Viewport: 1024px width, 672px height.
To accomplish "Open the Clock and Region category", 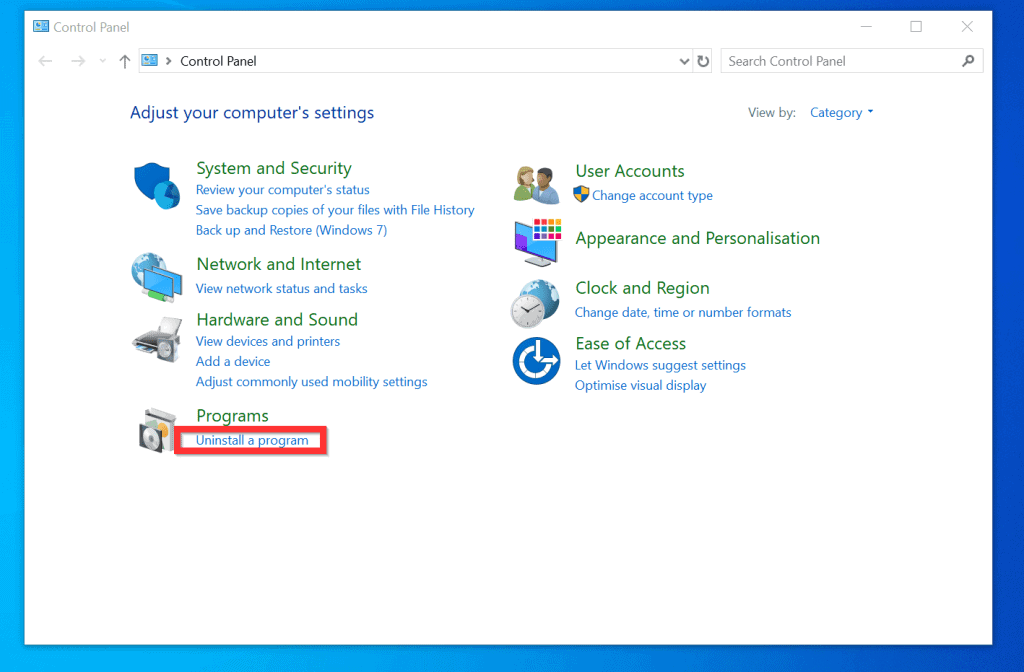I will [642, 288].
